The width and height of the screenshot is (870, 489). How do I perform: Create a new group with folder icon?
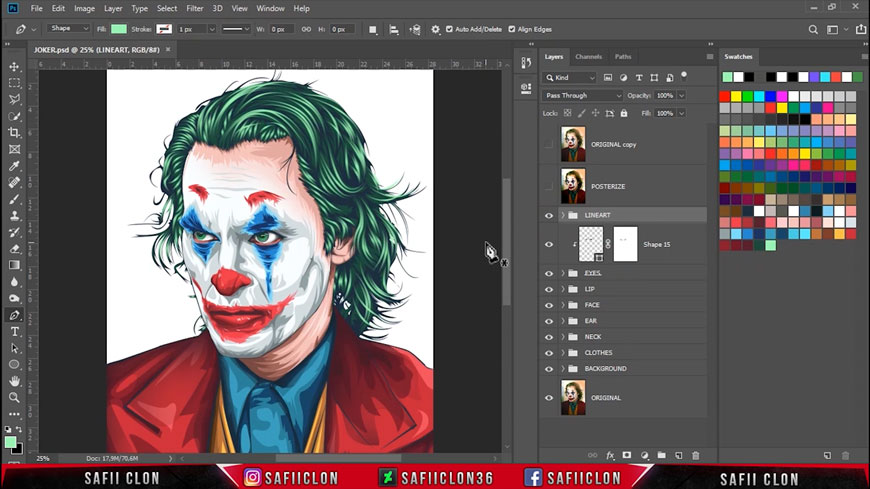(x=661, y=455)
